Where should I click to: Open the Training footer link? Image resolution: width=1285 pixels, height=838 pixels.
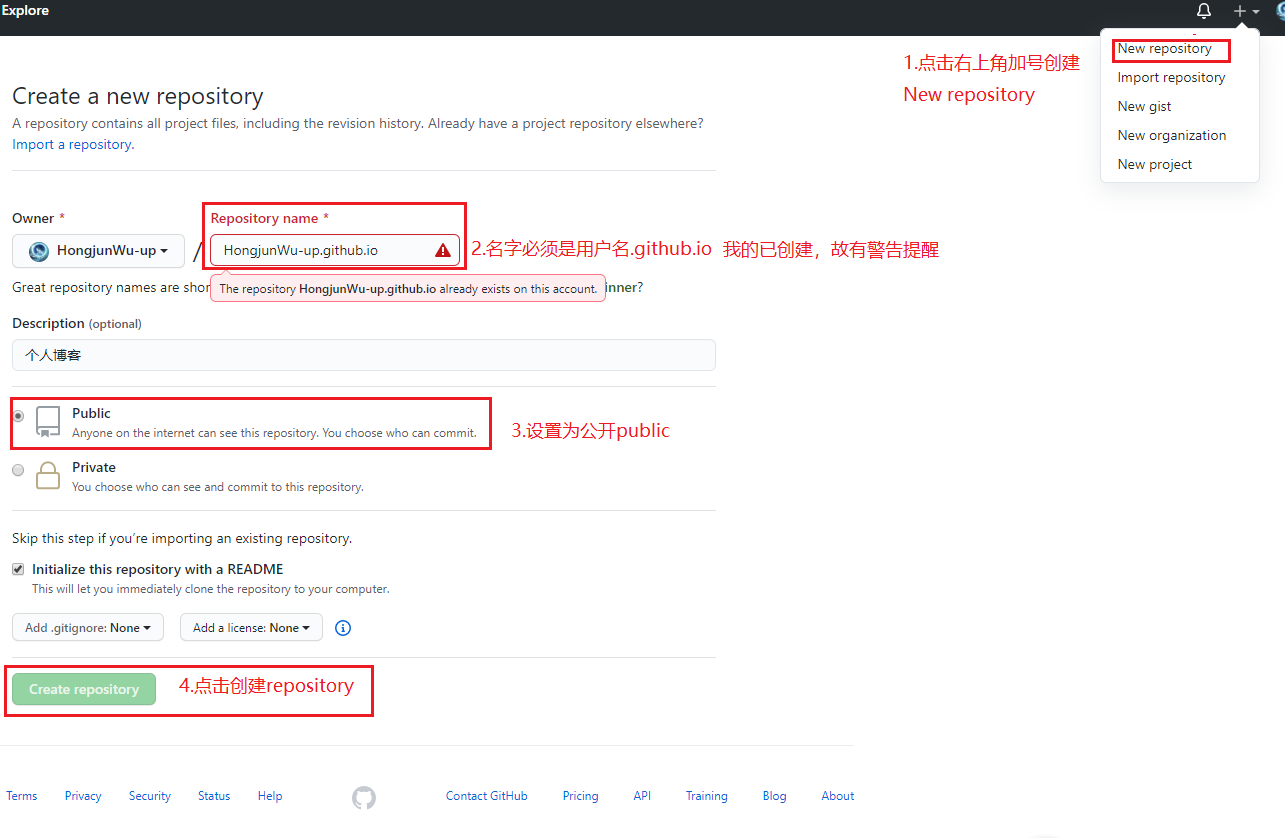click(x=707, y=796)
